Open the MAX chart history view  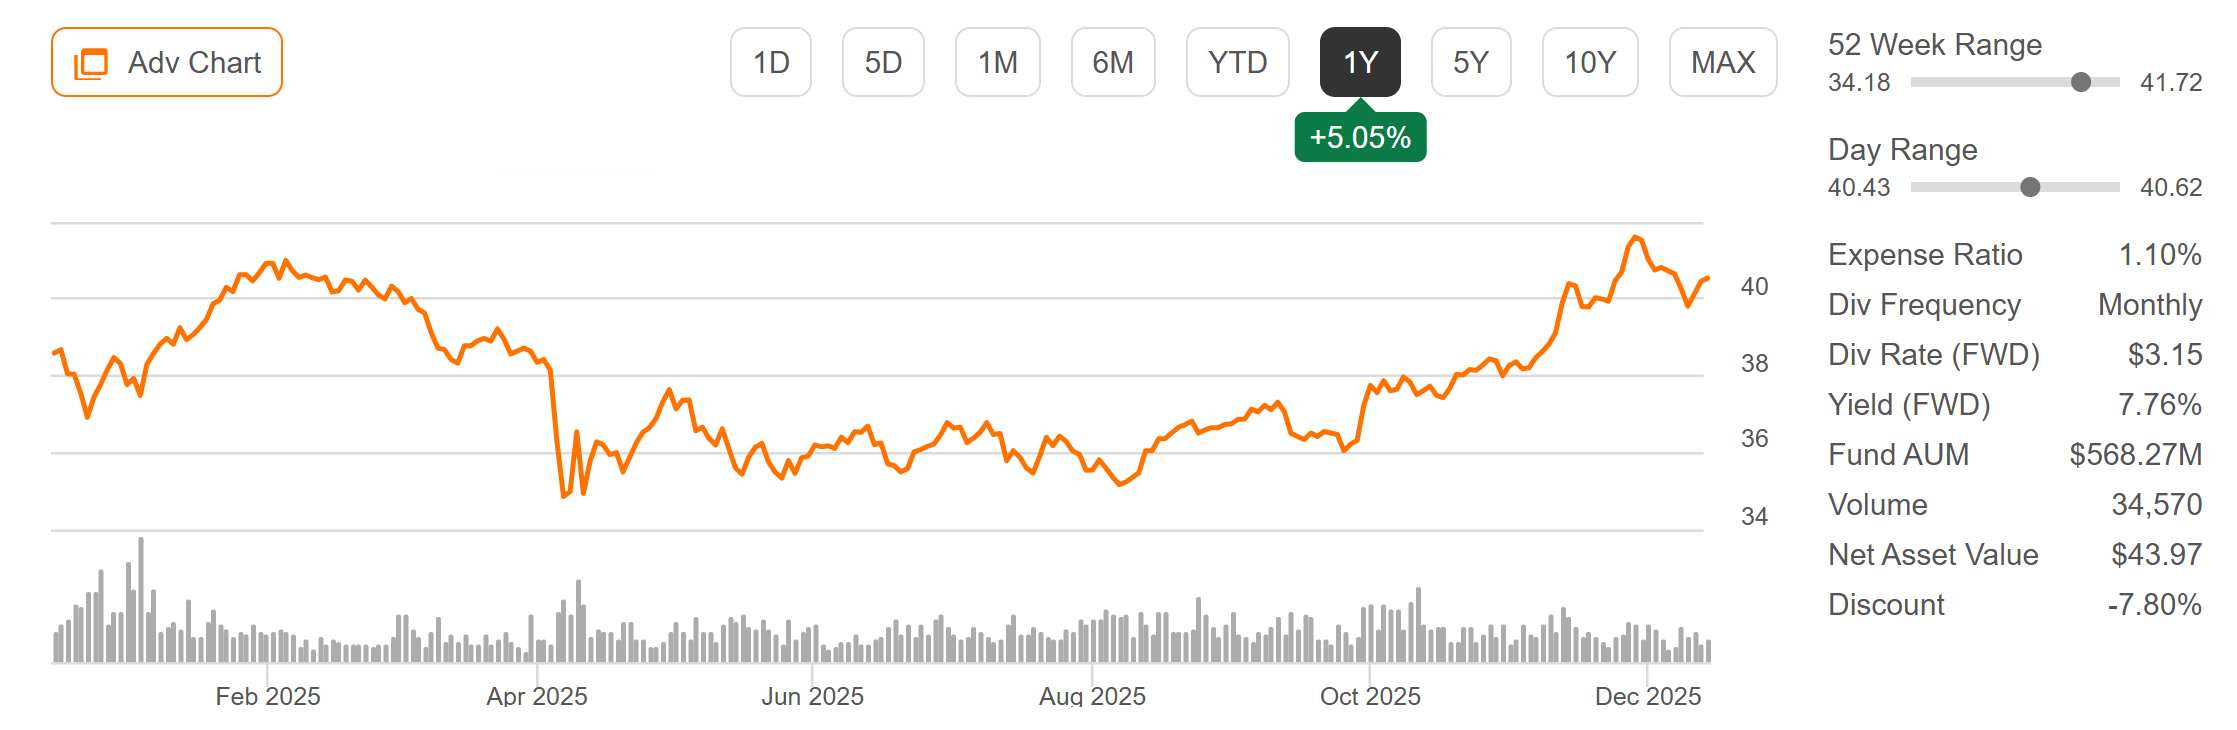point(1722,61)
